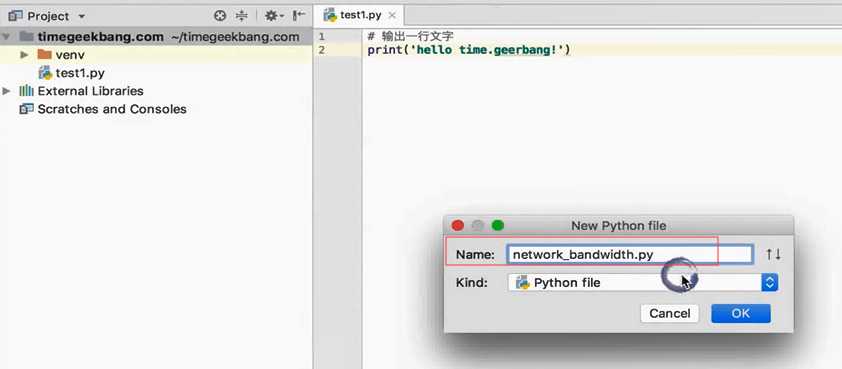Click into the Name input field
The height and width of the screenshot is (369, 842).
click(630, 255)
